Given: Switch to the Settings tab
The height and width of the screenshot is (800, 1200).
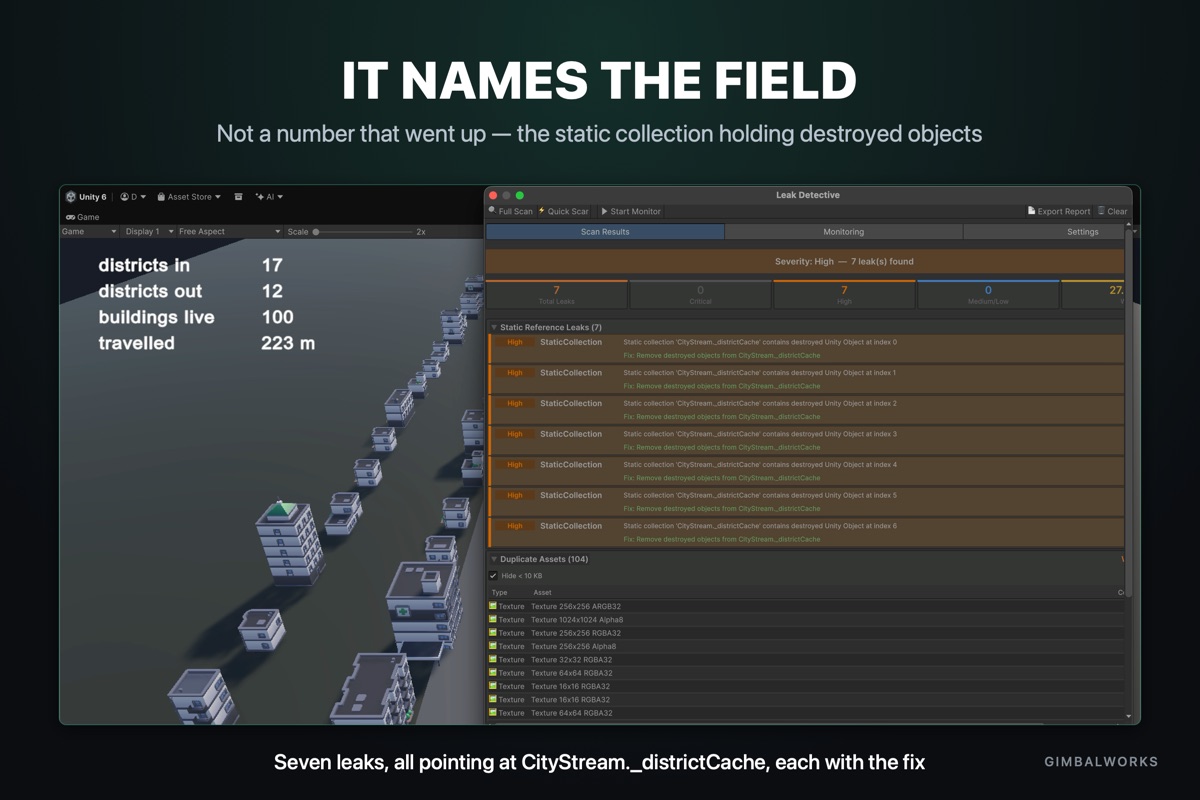Looking at the screenshot, I should 1044,231.
